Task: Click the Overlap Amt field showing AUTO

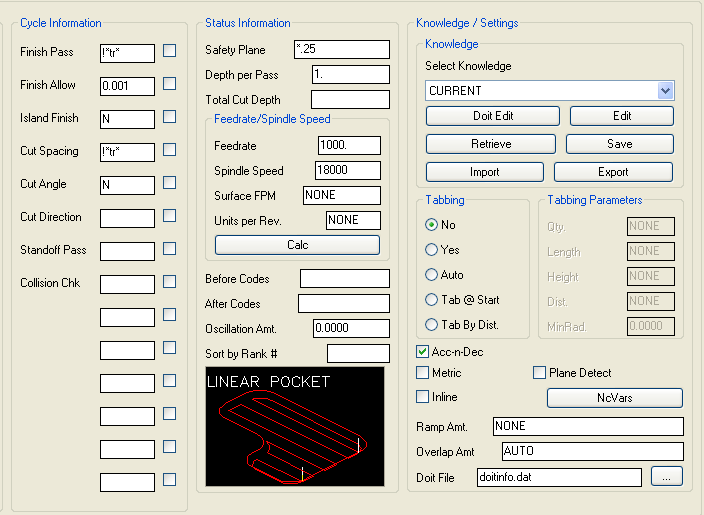Action: (593, 451)
